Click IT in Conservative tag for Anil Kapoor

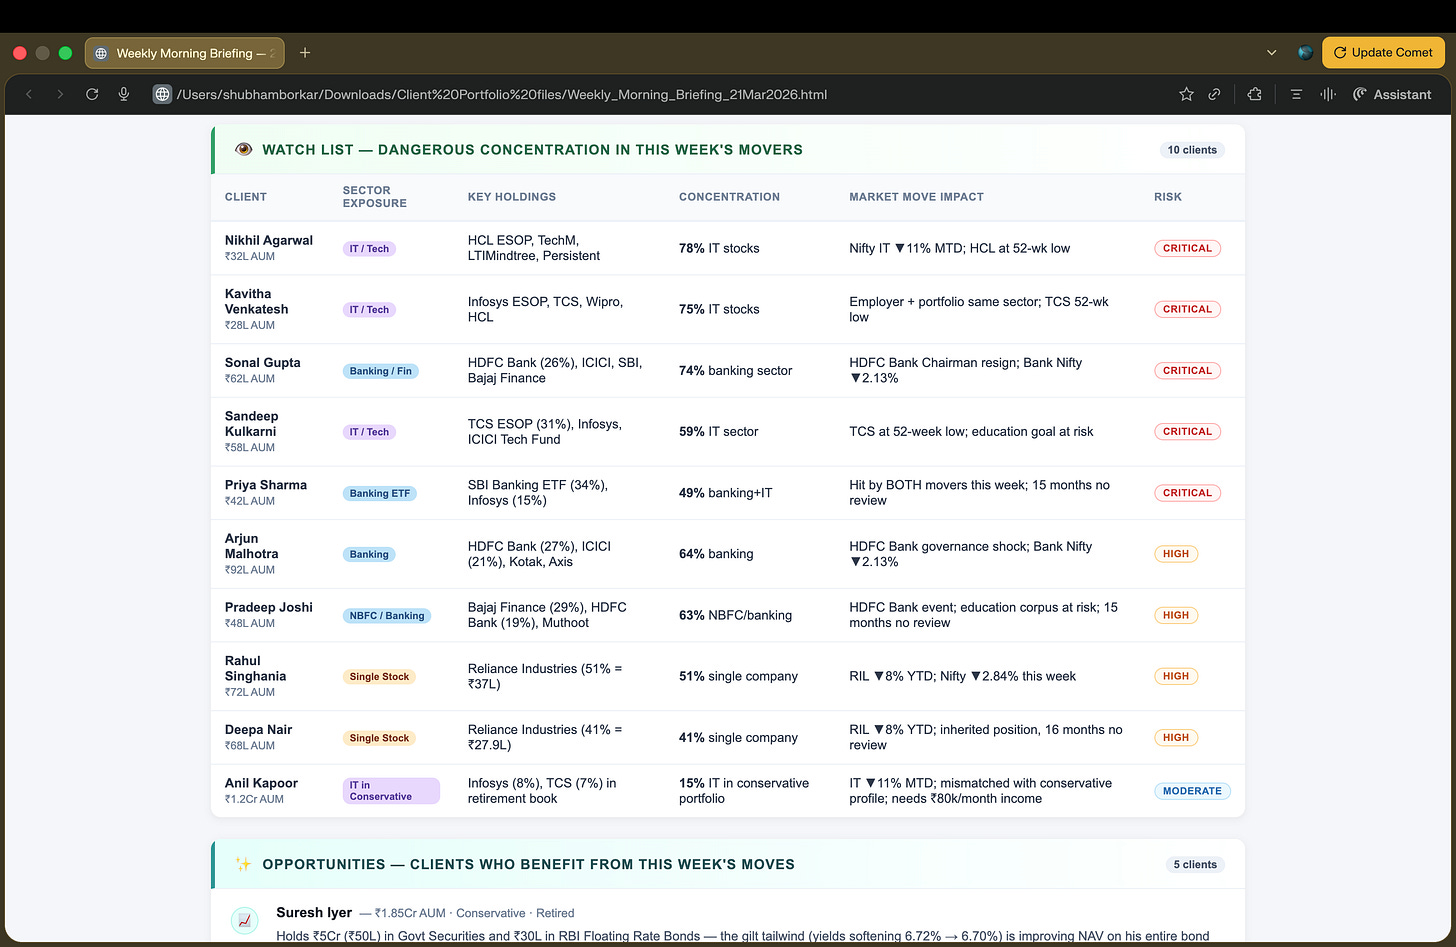tap(391, 791)
